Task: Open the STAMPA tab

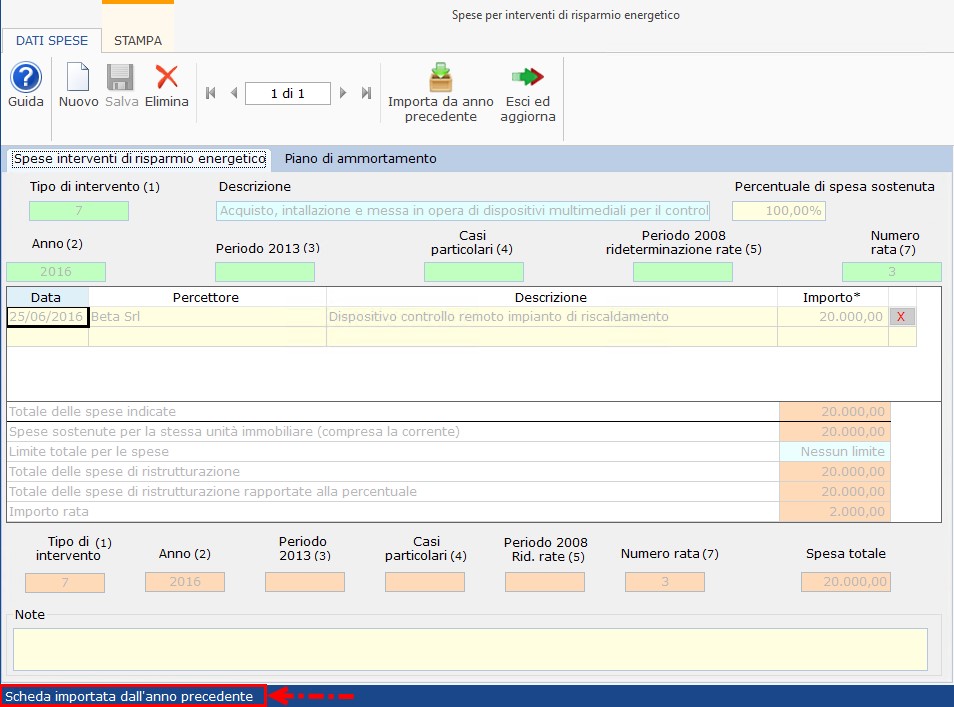Action: [138, 41]
